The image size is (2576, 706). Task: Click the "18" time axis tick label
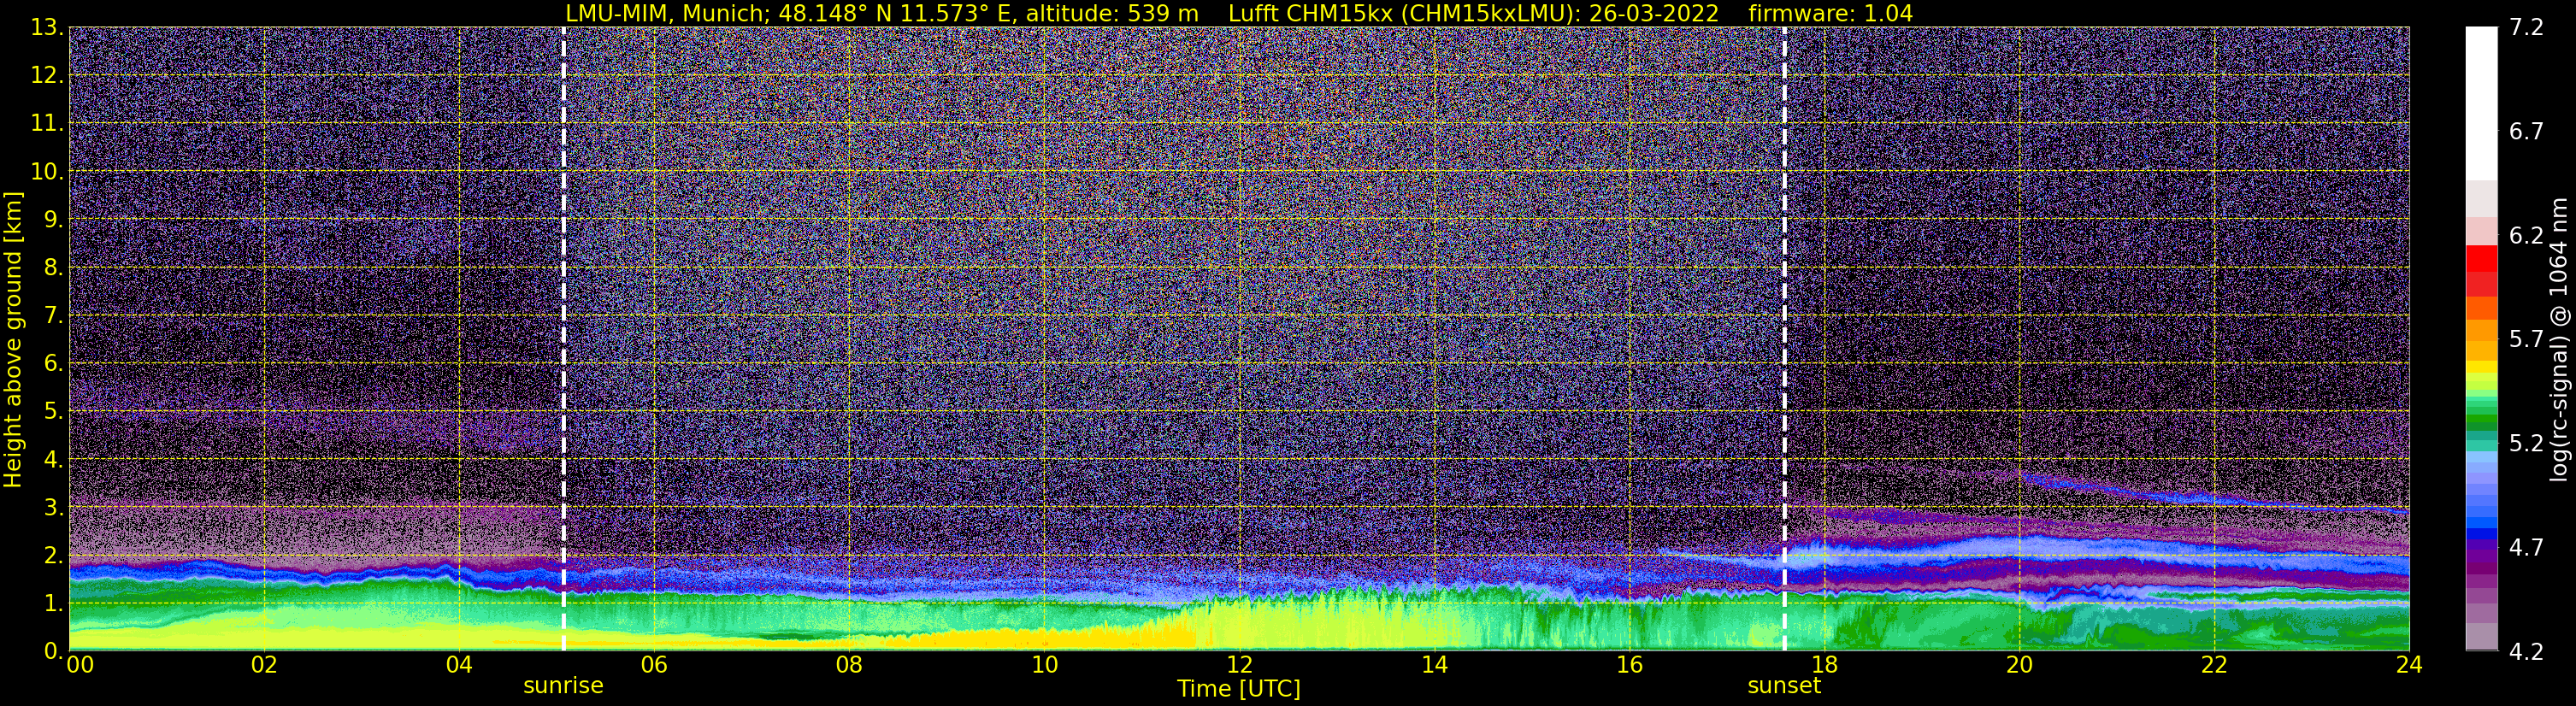pos(1824,665)
